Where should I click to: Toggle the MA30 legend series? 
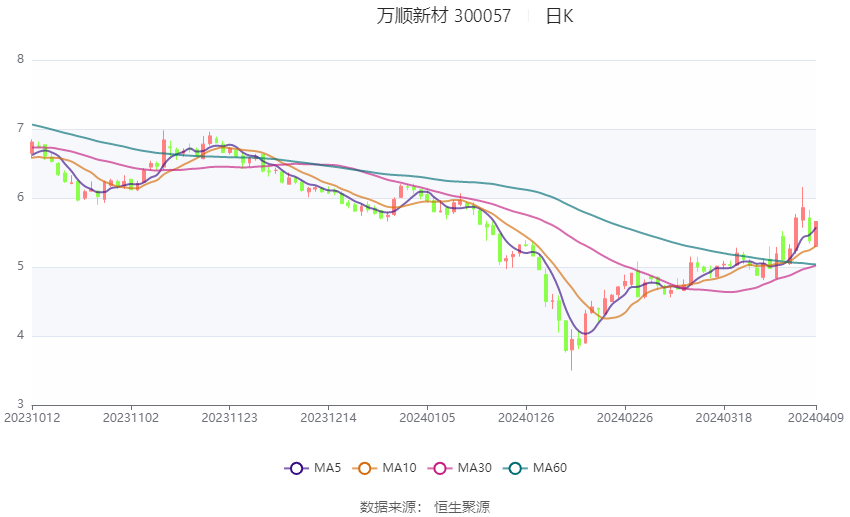(460, 468)
